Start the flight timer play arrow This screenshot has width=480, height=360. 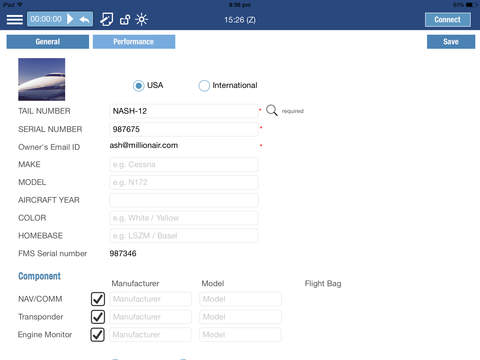[x=70, y=19]
